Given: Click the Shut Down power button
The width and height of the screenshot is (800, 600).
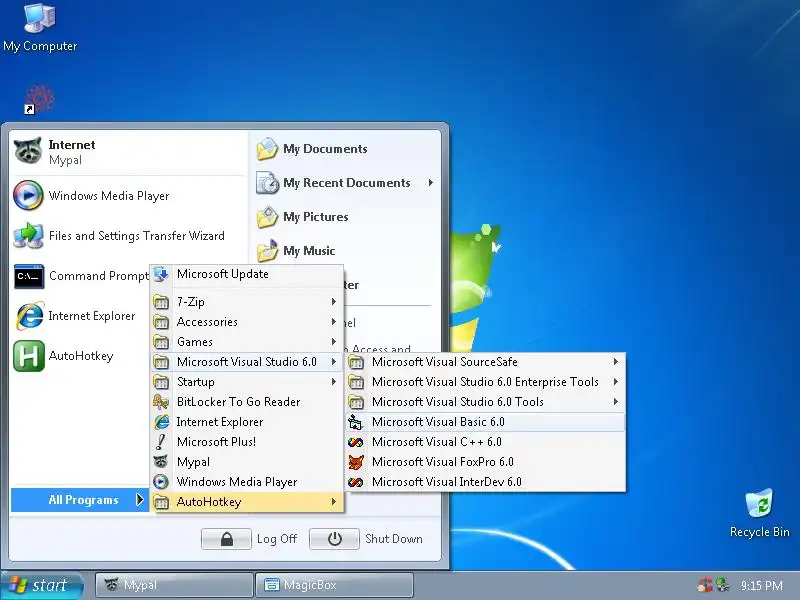Looking at the screenshot, I should coord(334,539).
